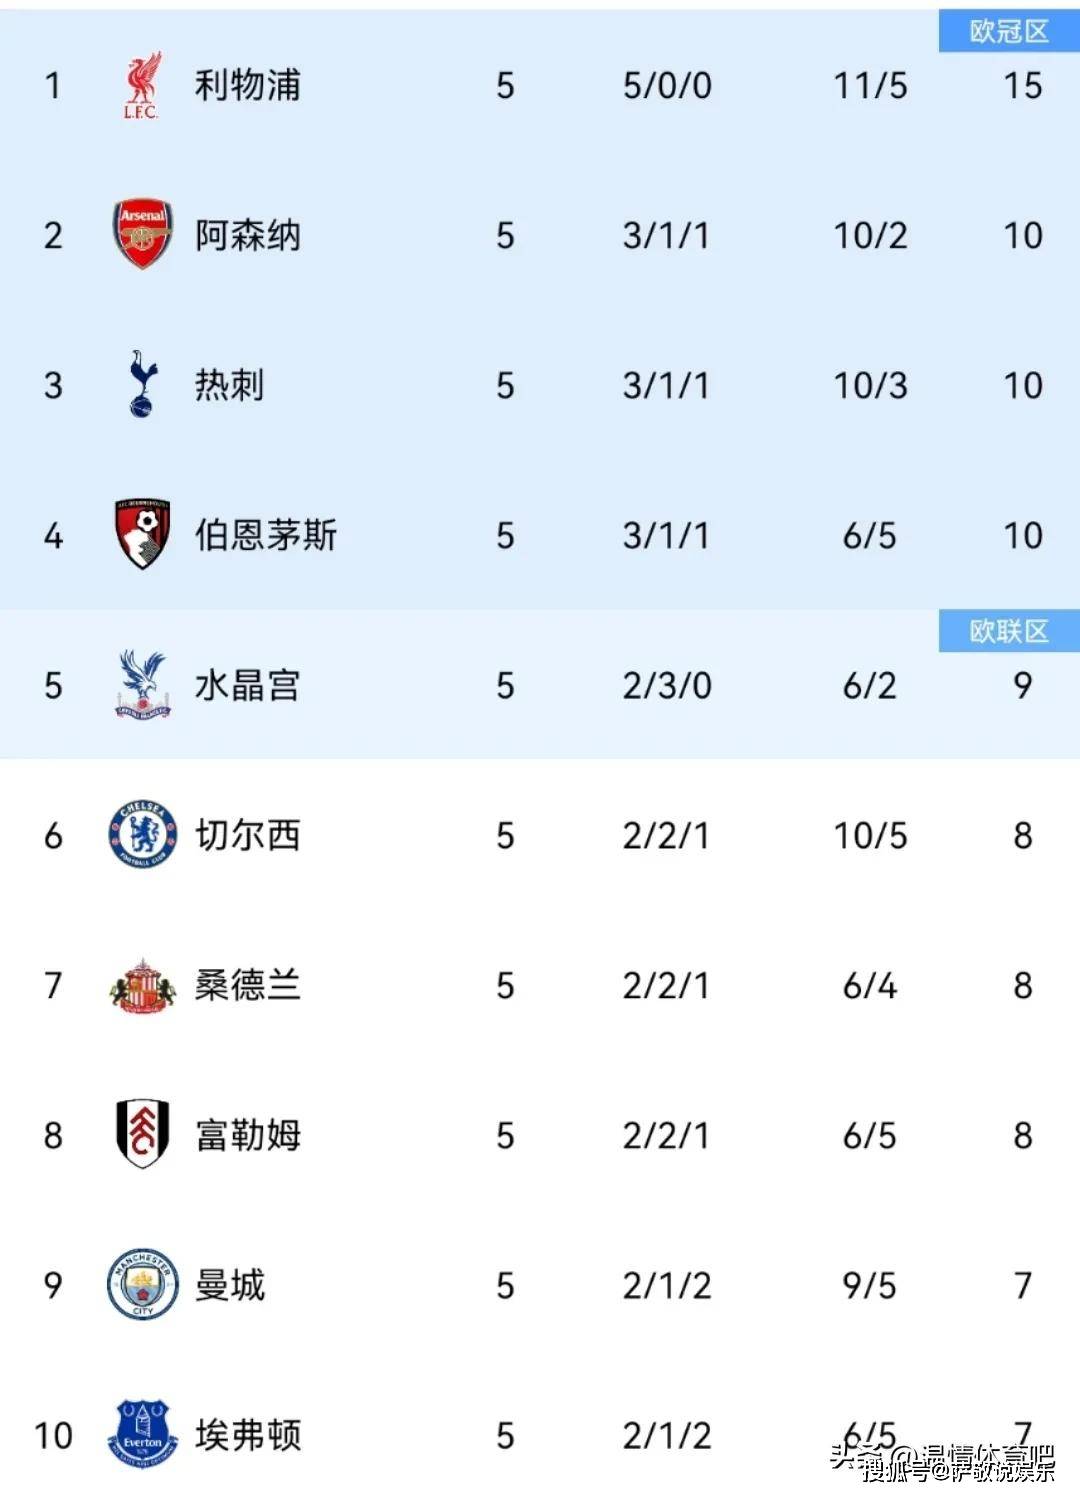Select team name 切尔西
This screenshot has width=1080, height=1495.
247,836
